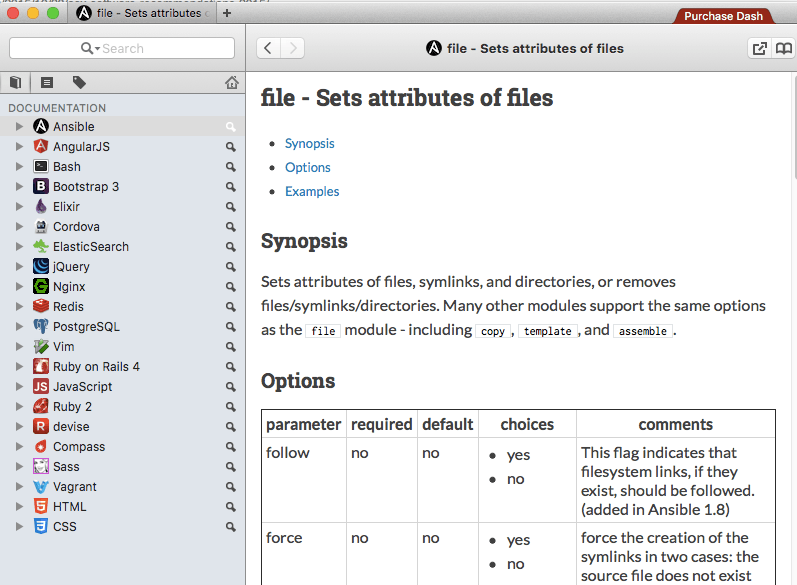Select the jQuery docset row

[122, 267]
